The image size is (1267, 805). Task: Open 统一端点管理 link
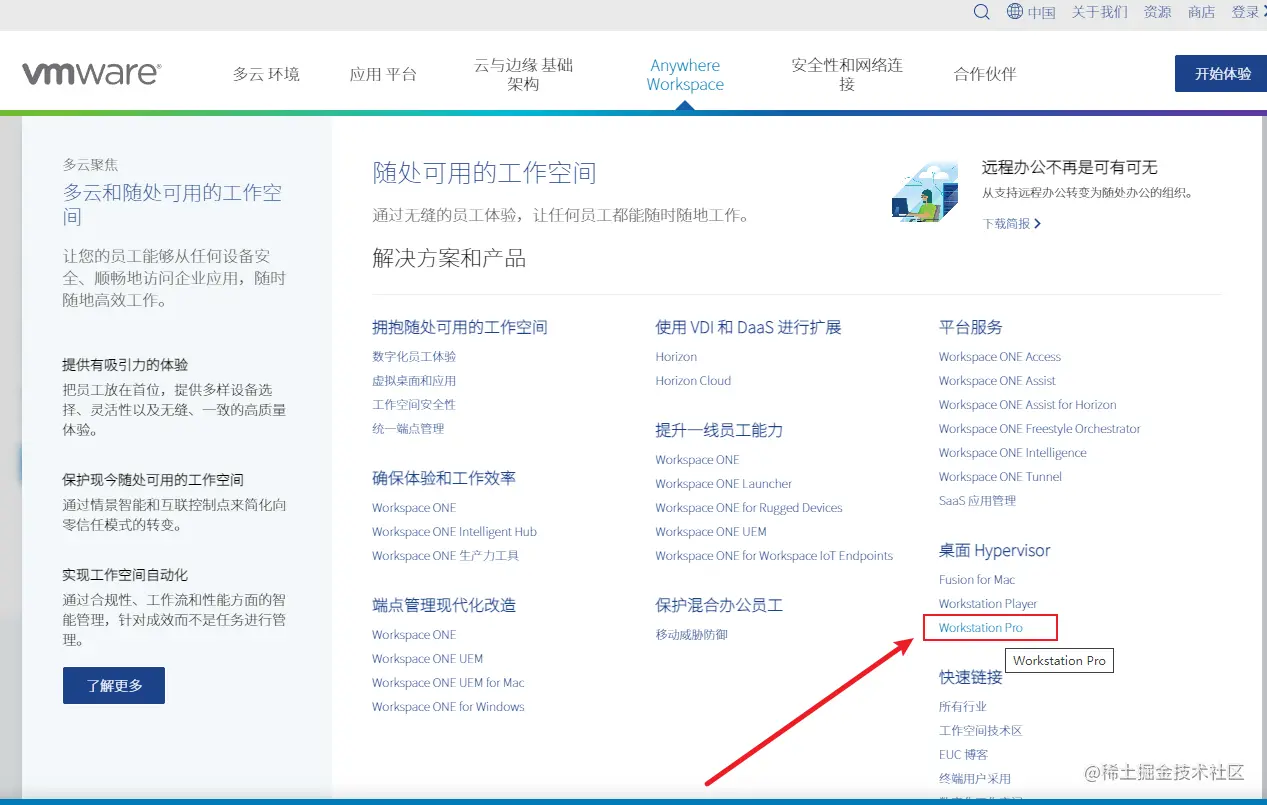pyautogui.click(x=408, y=429)
